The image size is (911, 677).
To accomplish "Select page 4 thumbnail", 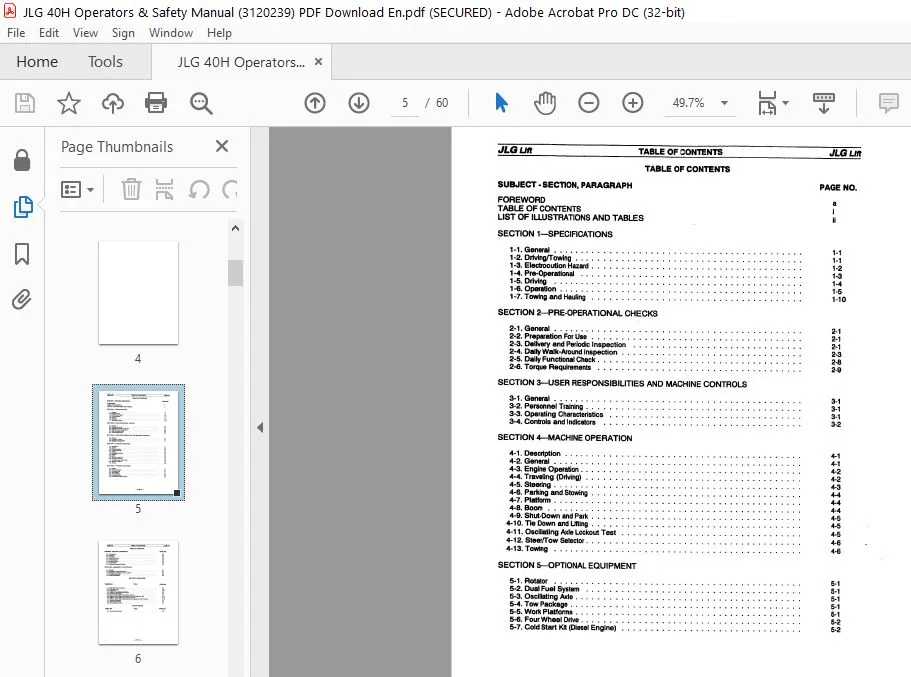I will [138, 292].
